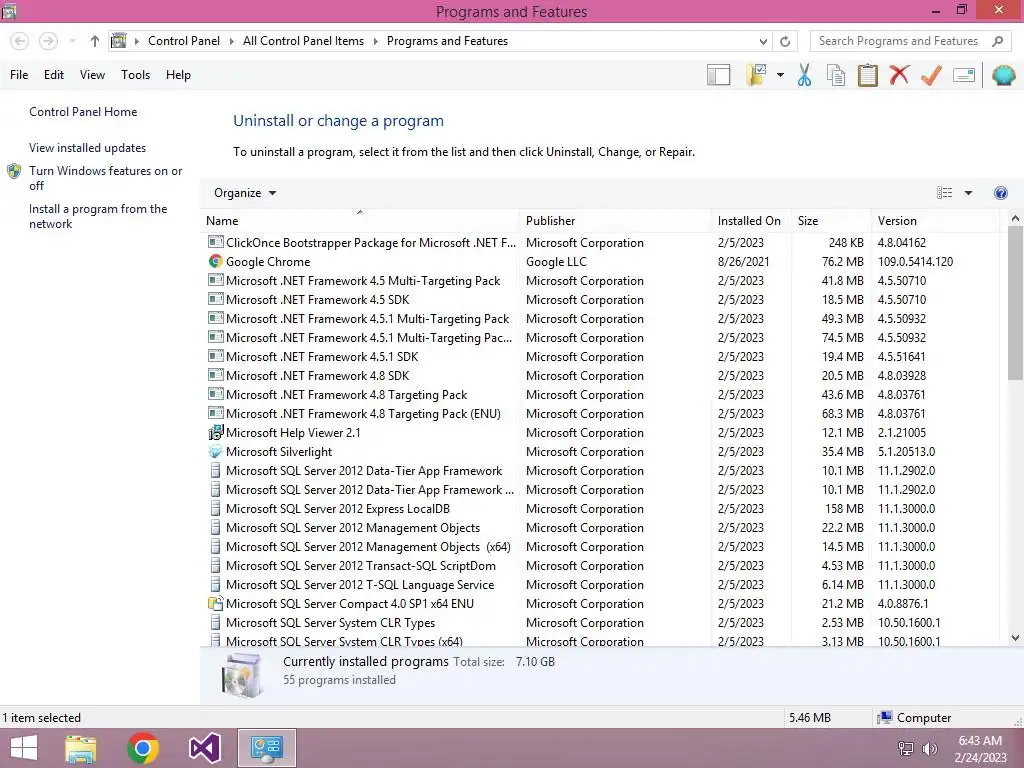
Task: Open View installed updates link
Action: 88,148
